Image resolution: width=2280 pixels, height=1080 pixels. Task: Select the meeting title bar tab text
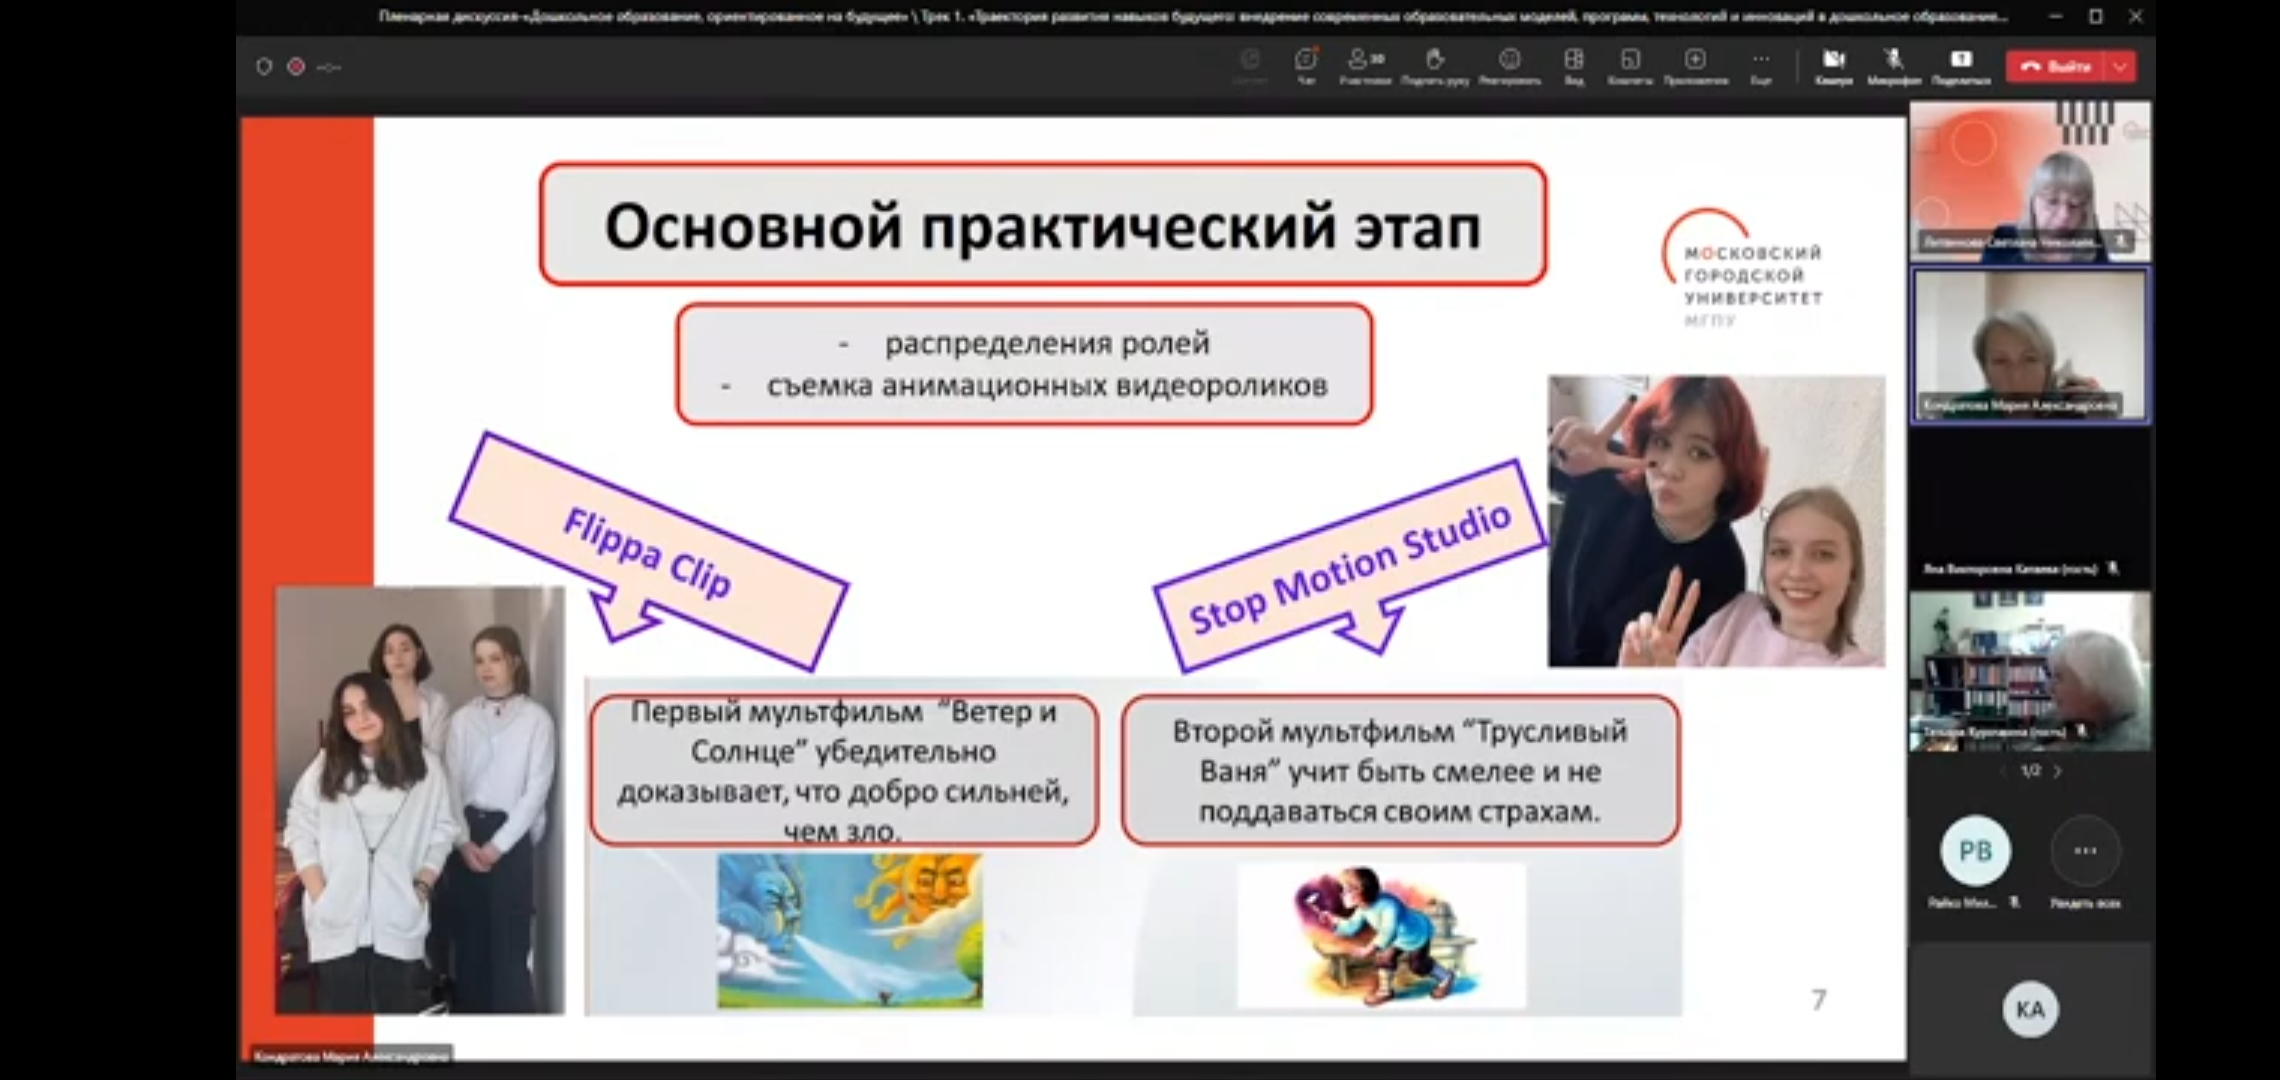click(1140, 16)
